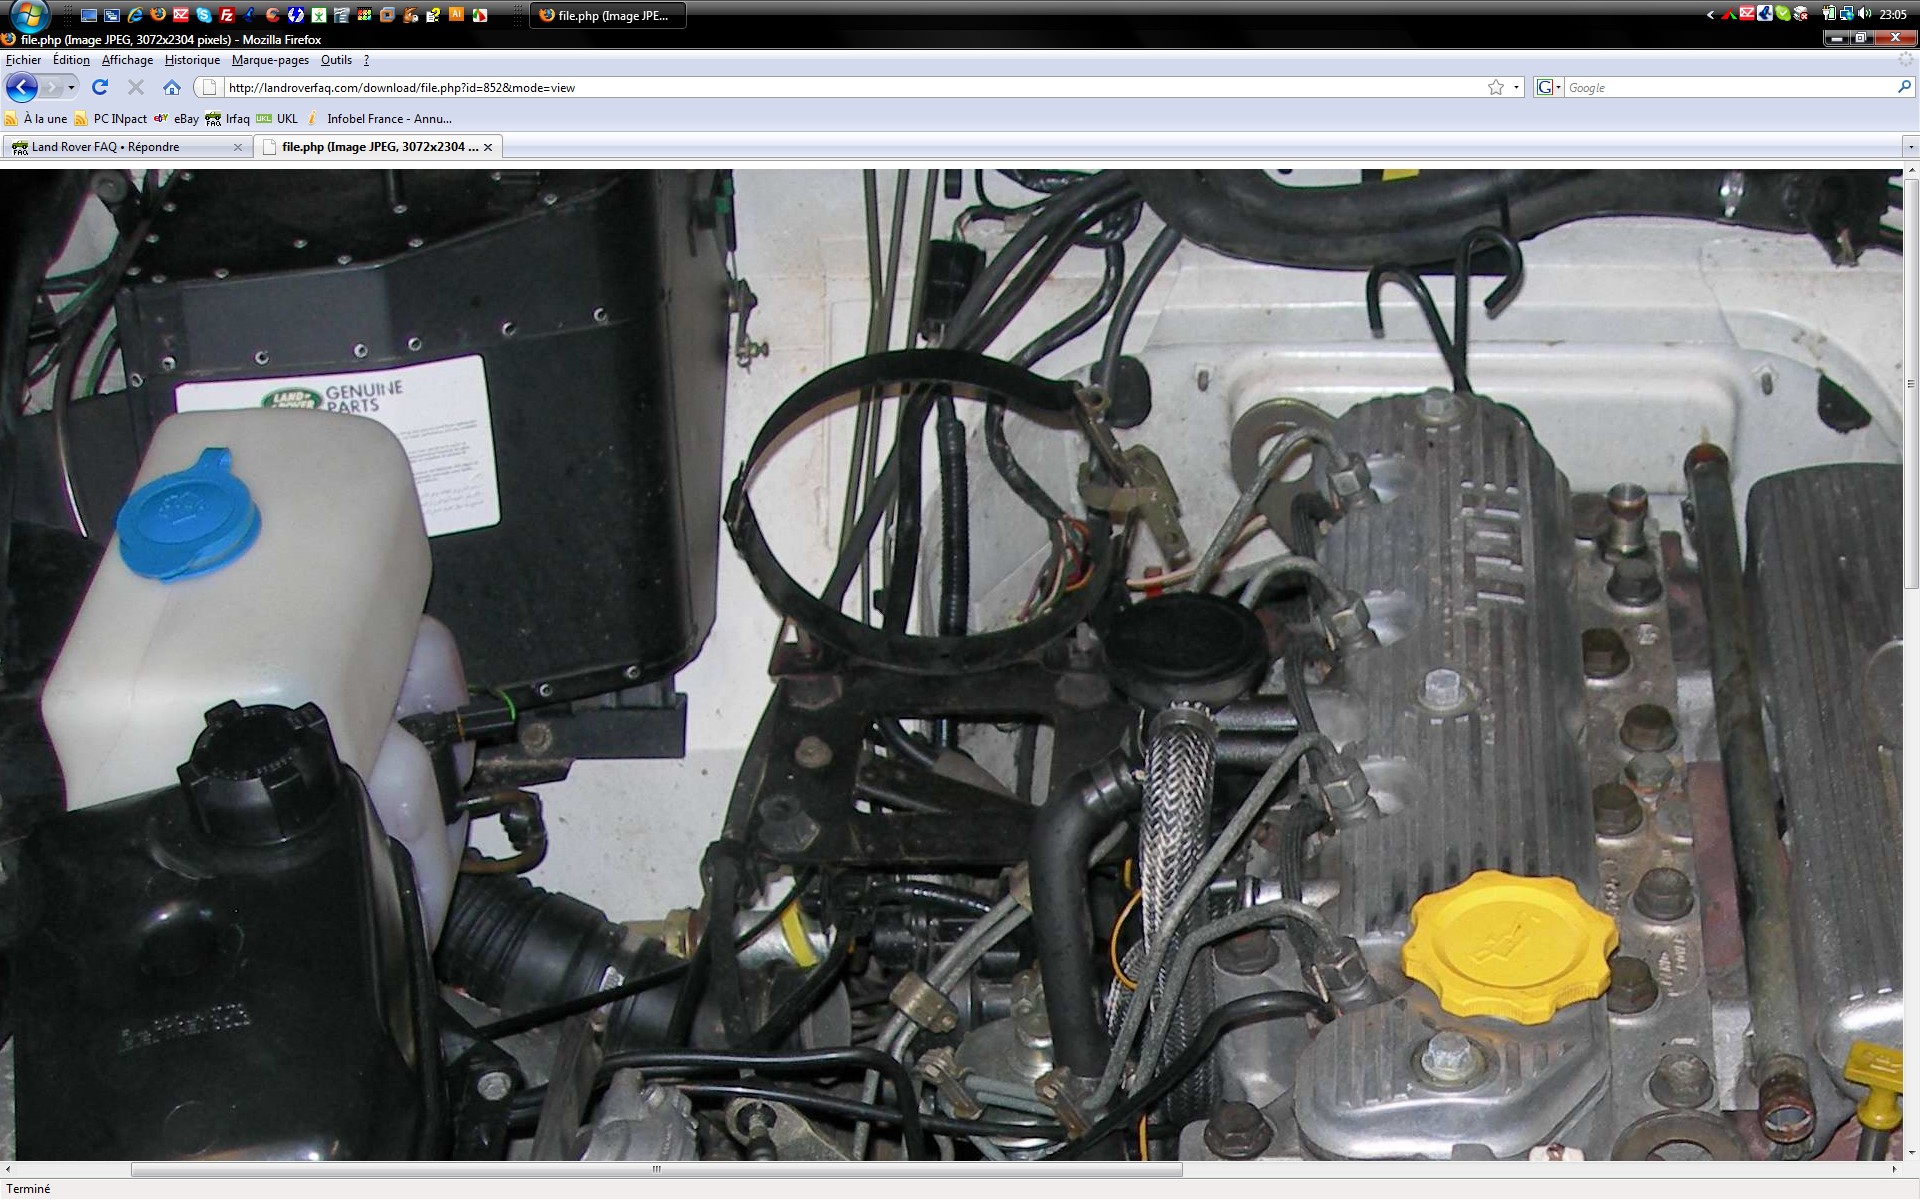The width and height of the screenshot is (1920, 1200).
Task: Open the list all tabs dropdown
Action: pos(1910,147)
